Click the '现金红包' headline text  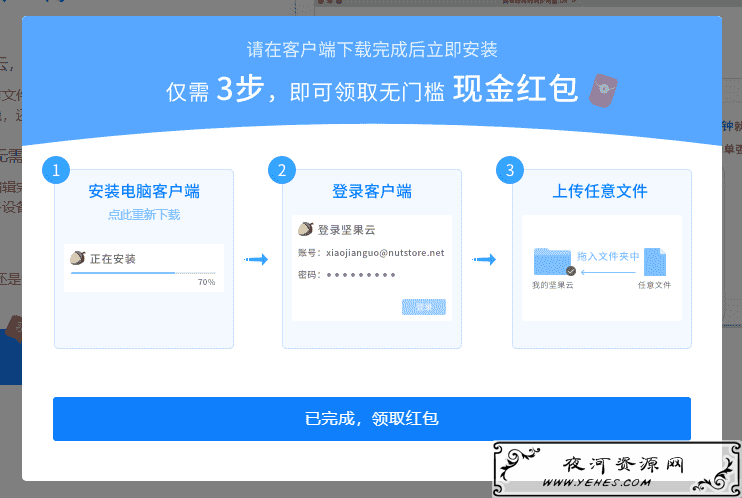point(515,89)
